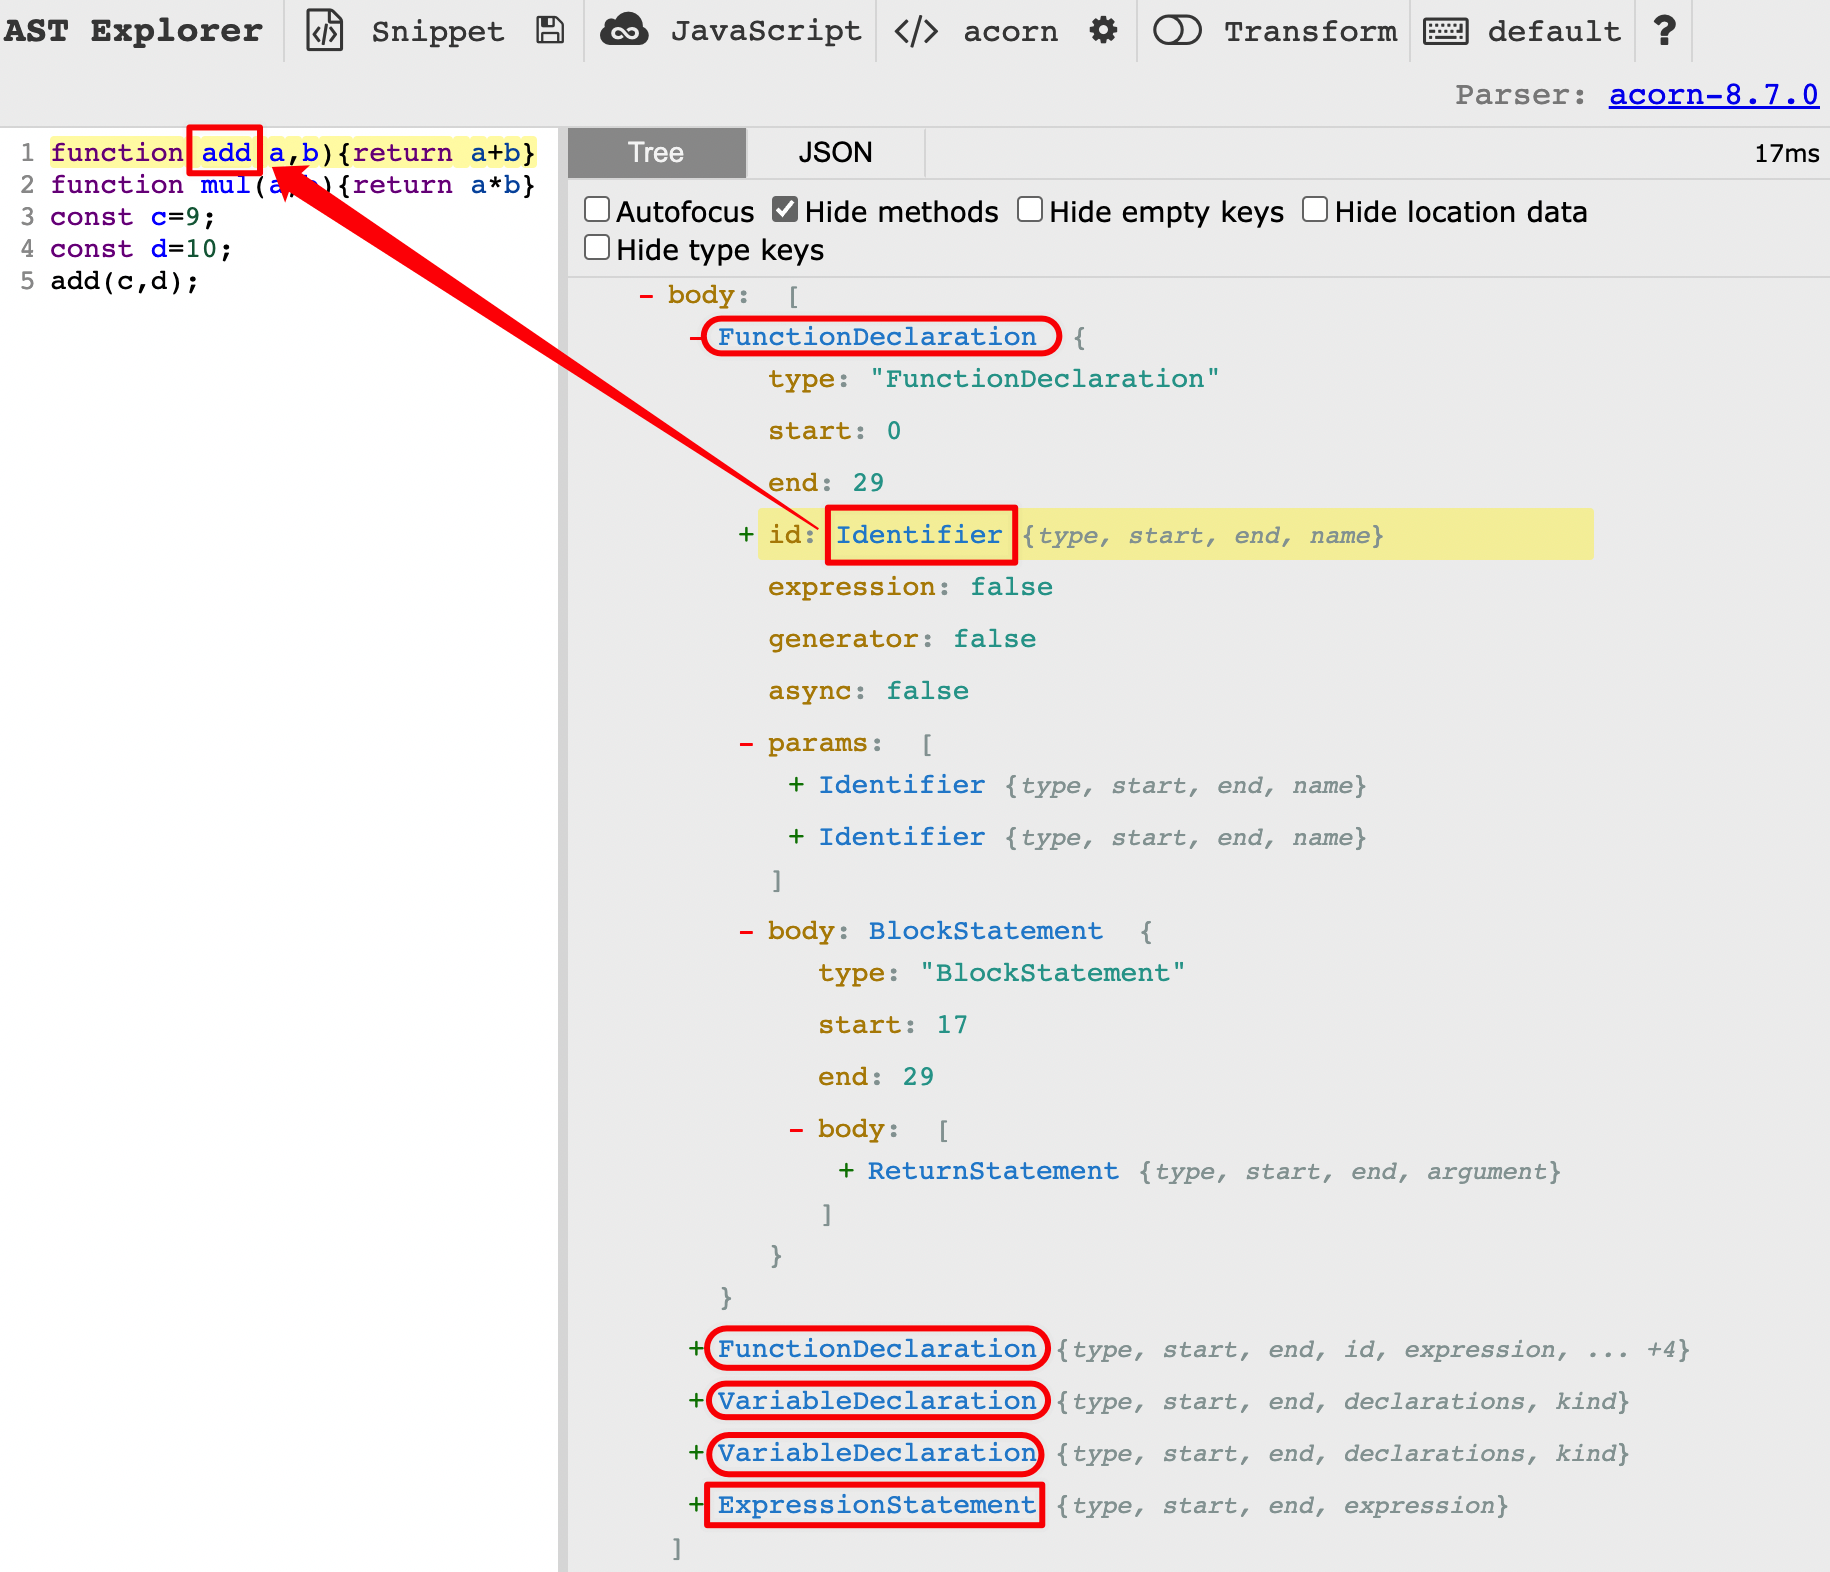The height and width of the screenshot is (1572, 1830).
Task: Click the id Identifier type label
Action: pos(919,535)
